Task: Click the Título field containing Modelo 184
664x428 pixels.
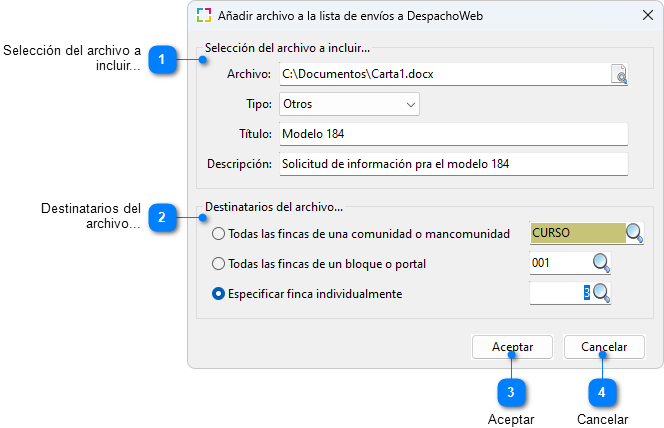Action: click(452, 134)
